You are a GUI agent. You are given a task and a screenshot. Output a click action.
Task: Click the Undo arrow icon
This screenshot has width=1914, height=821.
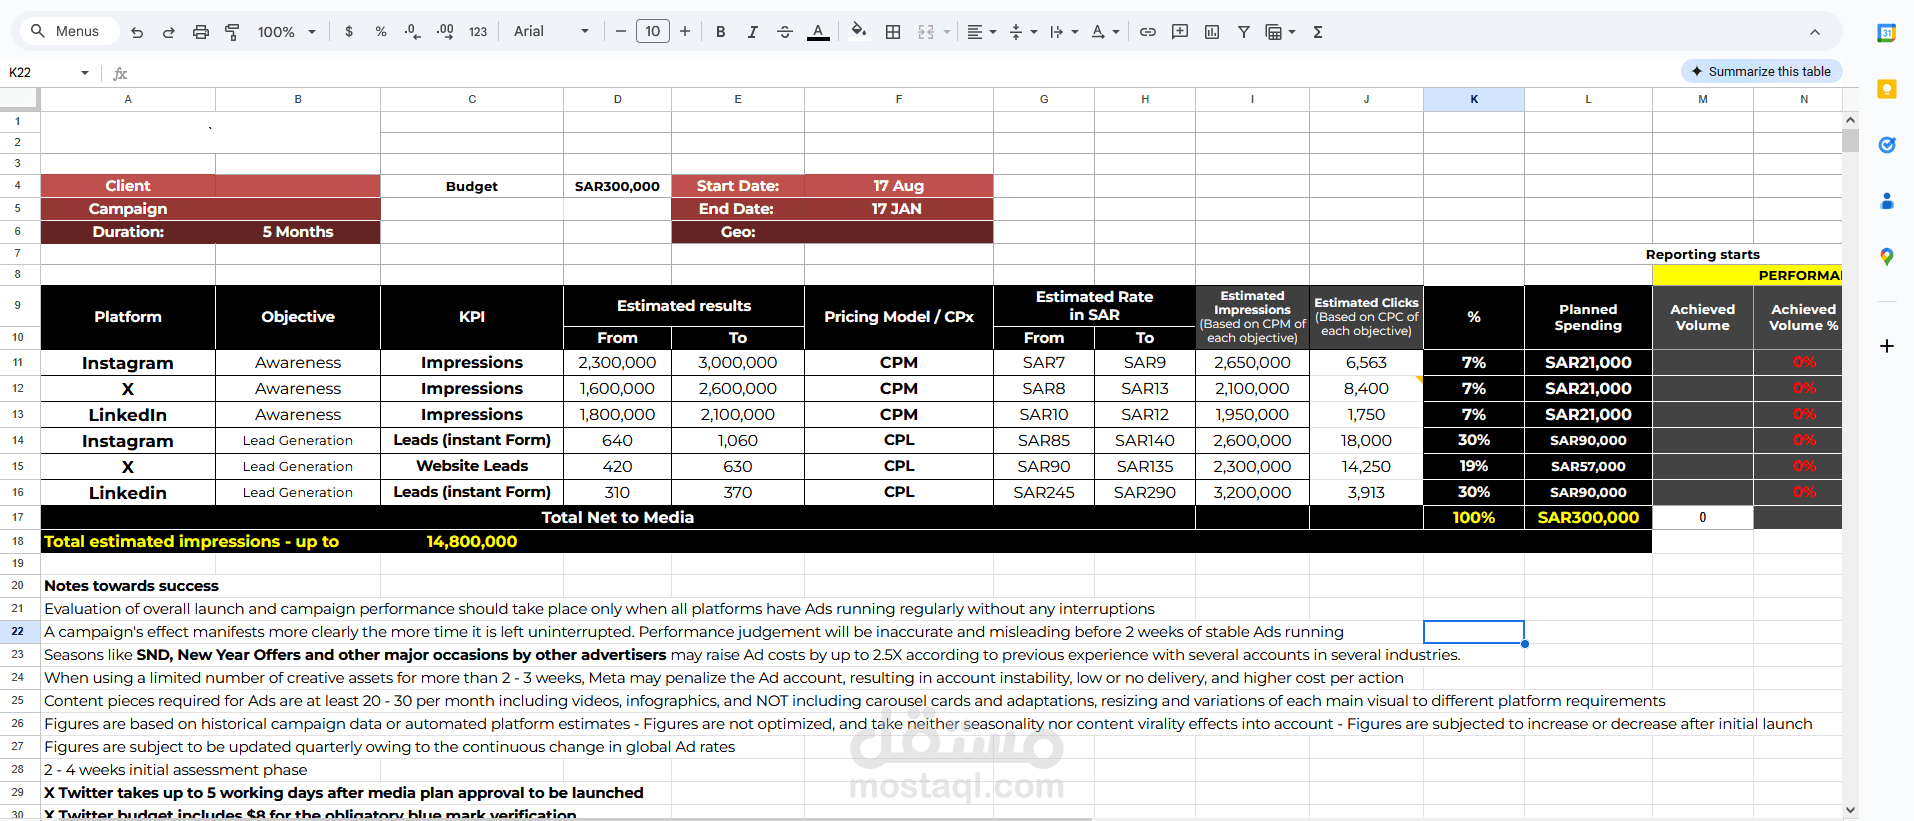(x=137, y=32)
